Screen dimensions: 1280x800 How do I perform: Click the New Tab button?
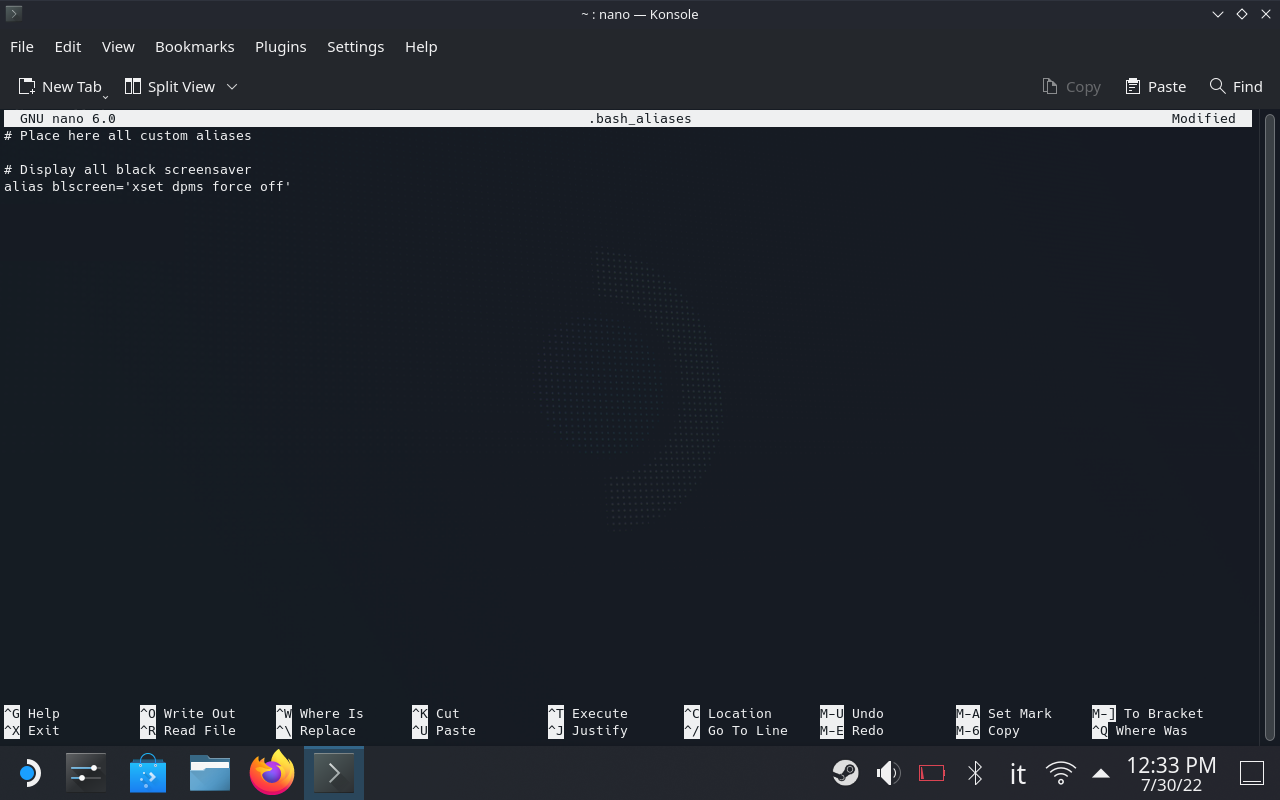click(x=60, y=87)
